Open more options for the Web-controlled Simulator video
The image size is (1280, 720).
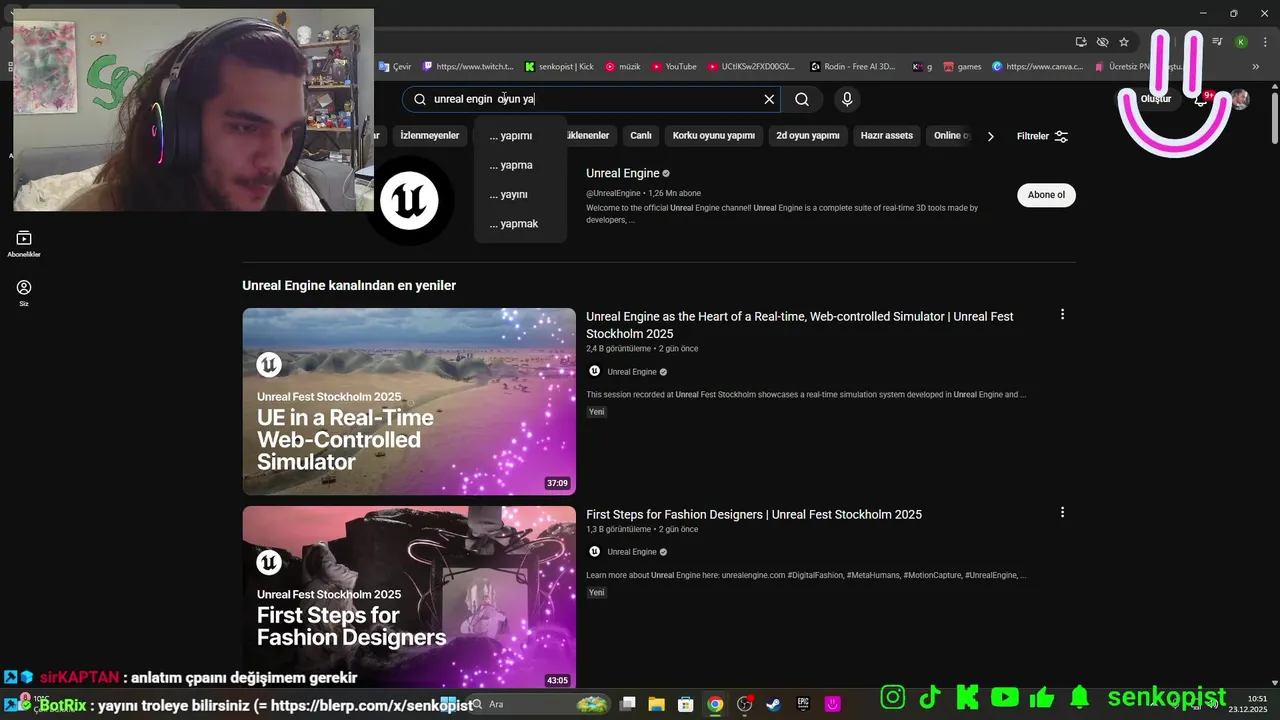pos(1062,314)
